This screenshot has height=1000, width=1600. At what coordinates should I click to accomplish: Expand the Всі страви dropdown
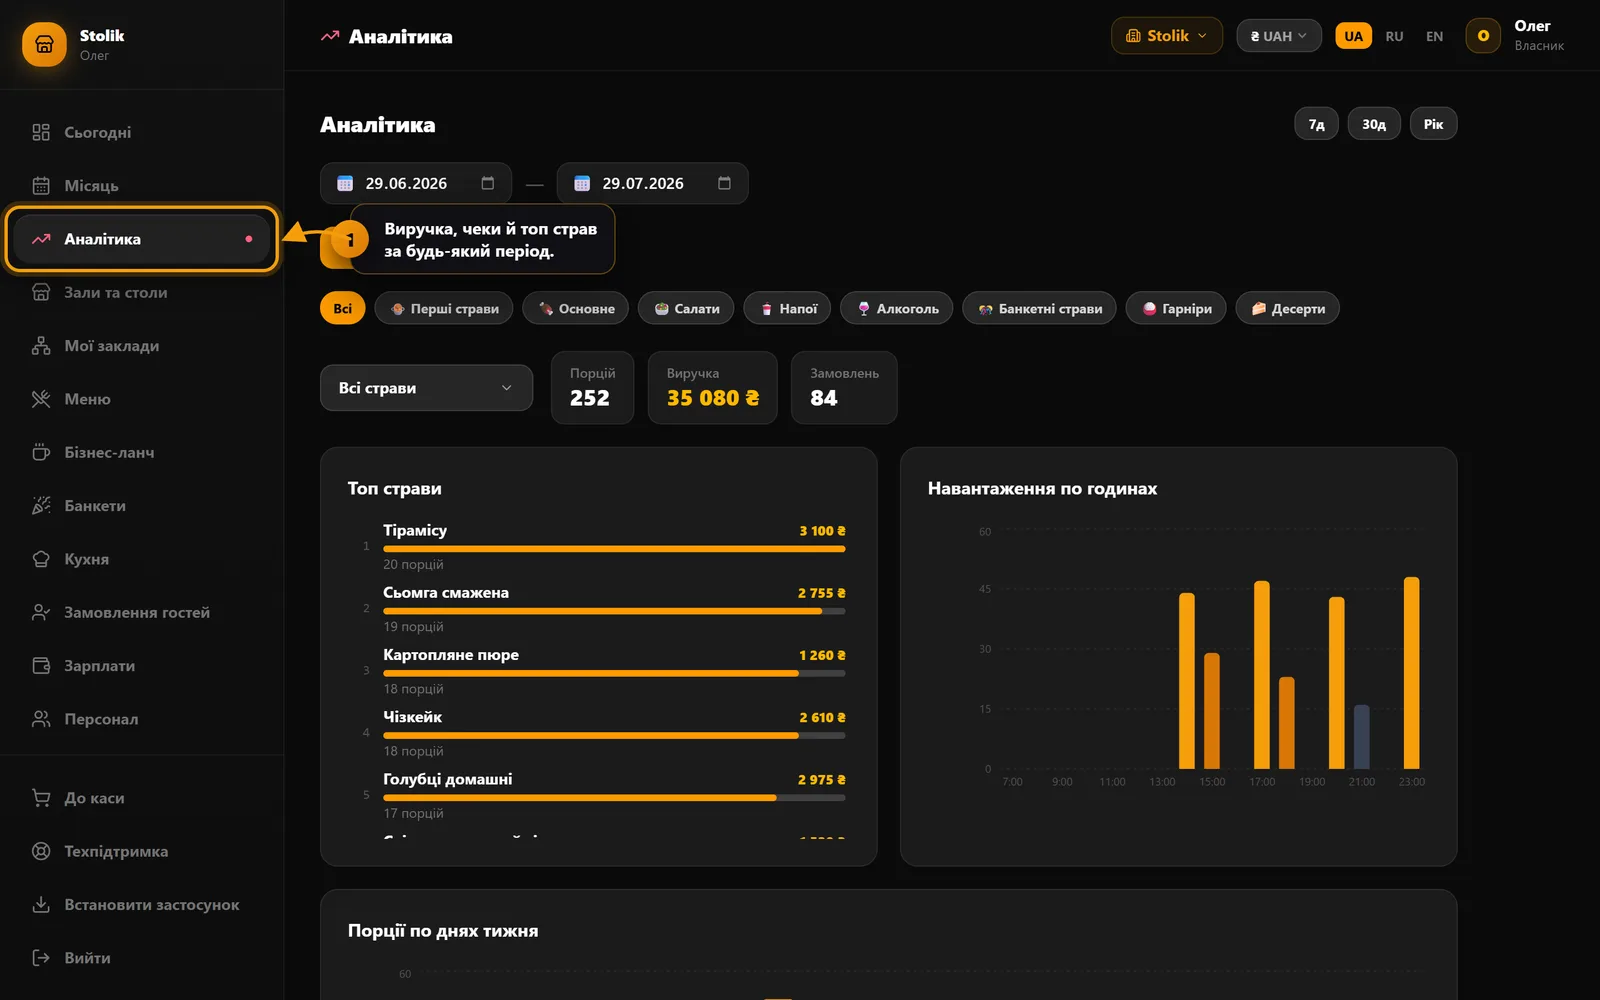pos(426,388)
